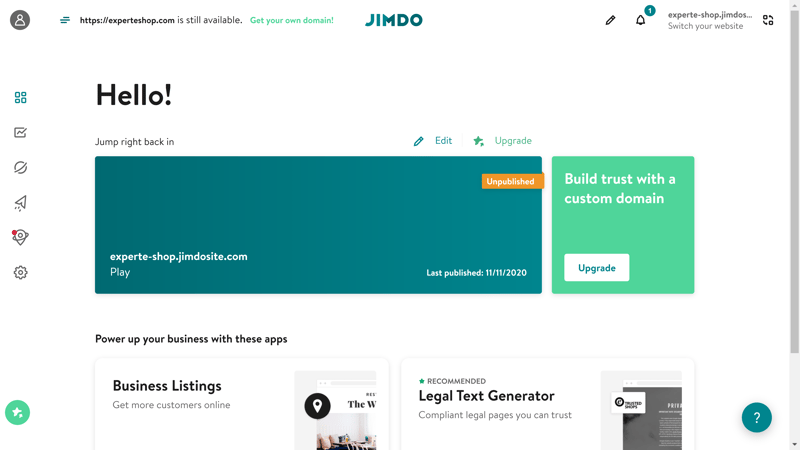Viewport: 800px width, 450px height.
Task: Click the https://experteshop.com domain text
Action: click(x=127, y=20)
